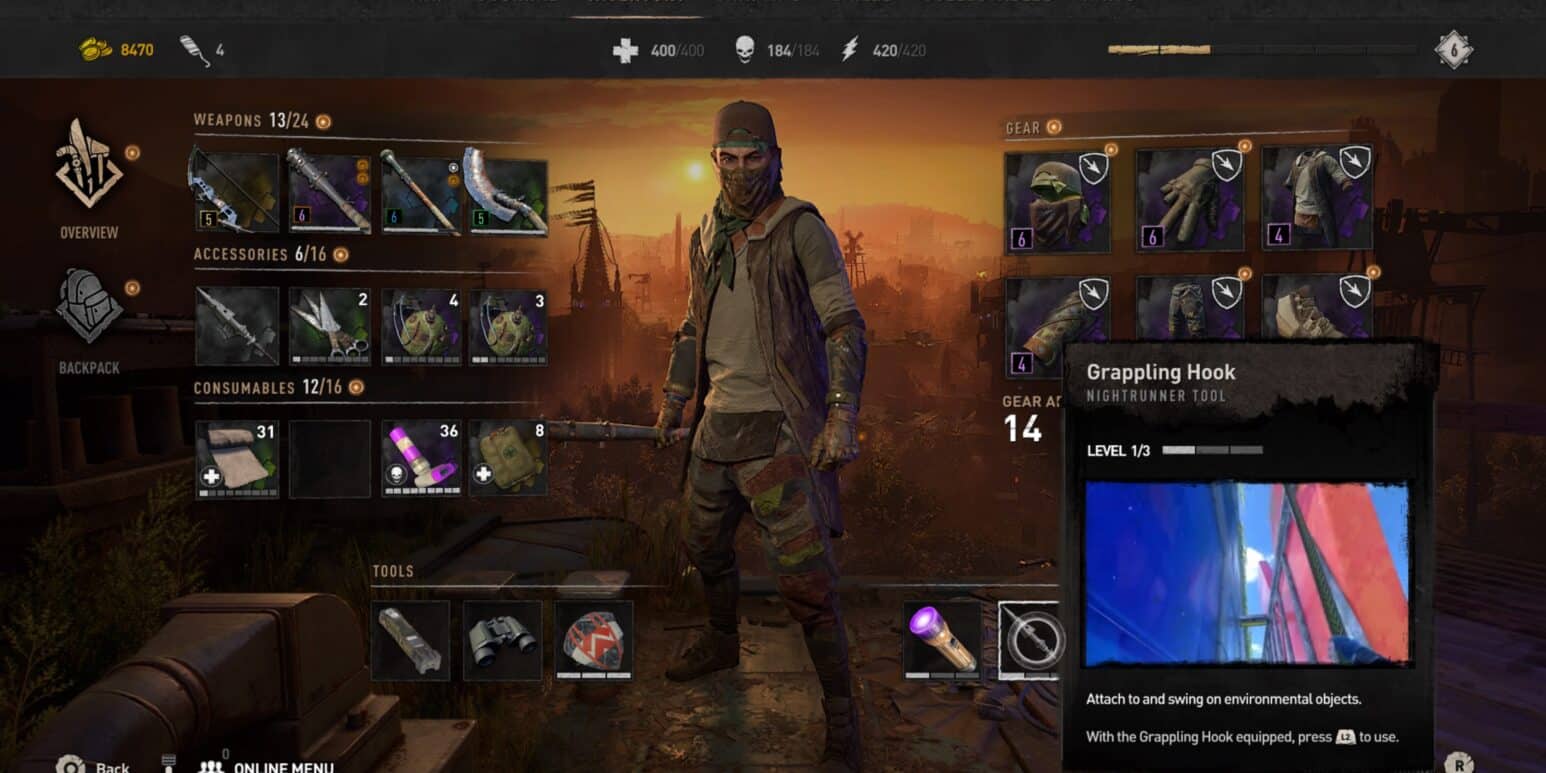Select the gloves gear slot
Viewport: 1546px width, 773px height.
click(1190, 198)
